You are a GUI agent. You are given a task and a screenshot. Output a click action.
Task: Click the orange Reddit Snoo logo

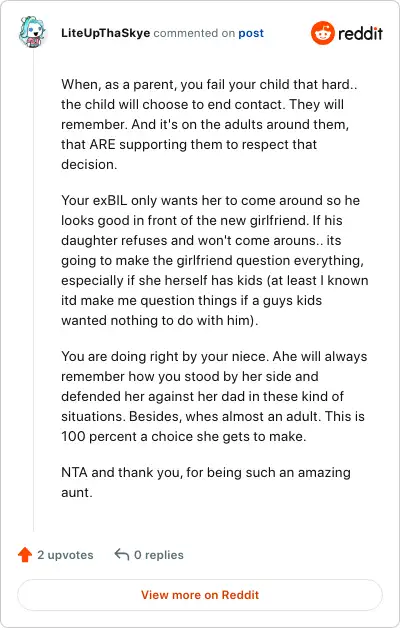322,33
